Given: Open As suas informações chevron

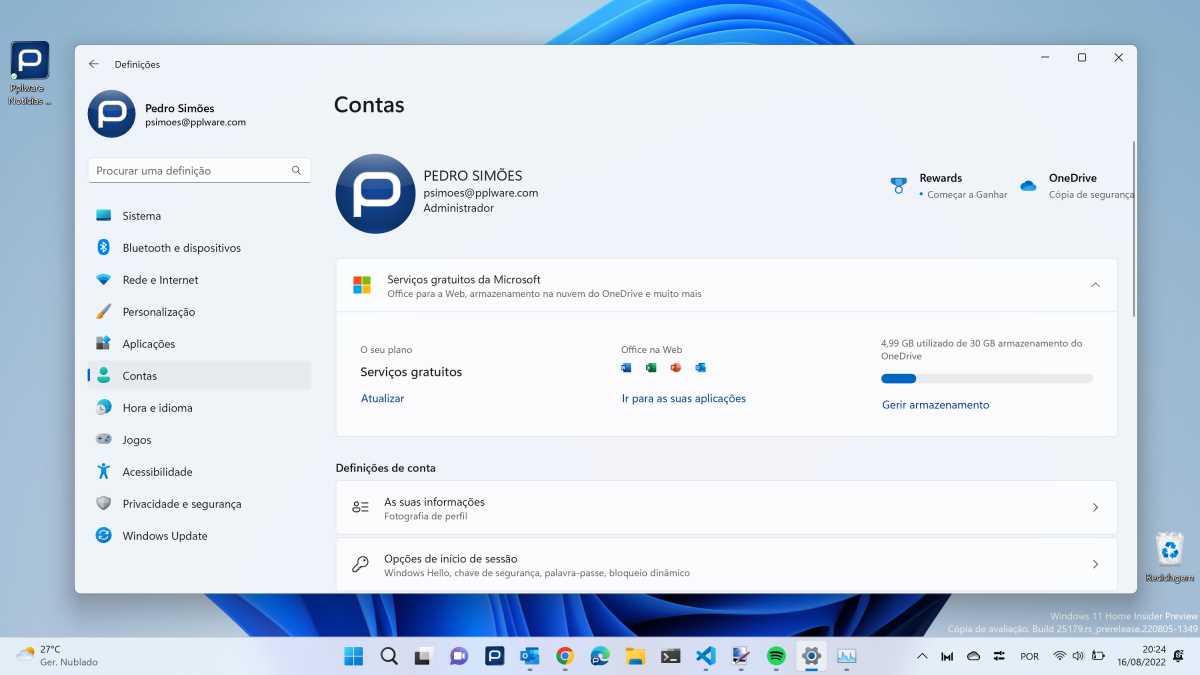Looking at the screenshot, I should pyautogui.click(x=1095, y=508).
